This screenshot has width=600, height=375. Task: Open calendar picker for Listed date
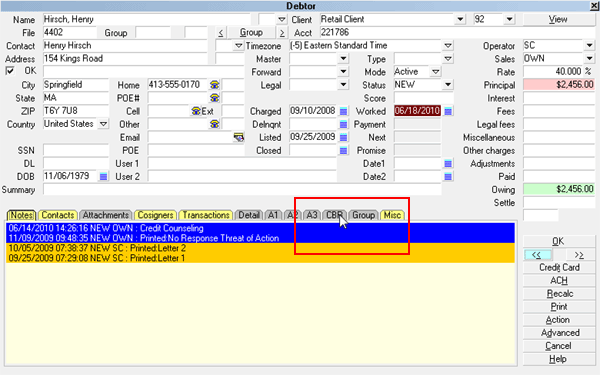343,137
